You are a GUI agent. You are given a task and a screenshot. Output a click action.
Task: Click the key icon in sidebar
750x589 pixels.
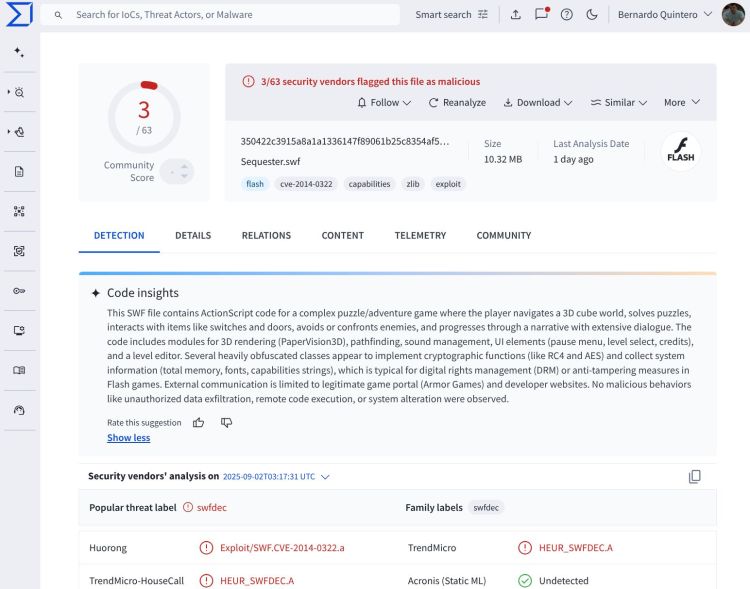(x=19, y=290)
